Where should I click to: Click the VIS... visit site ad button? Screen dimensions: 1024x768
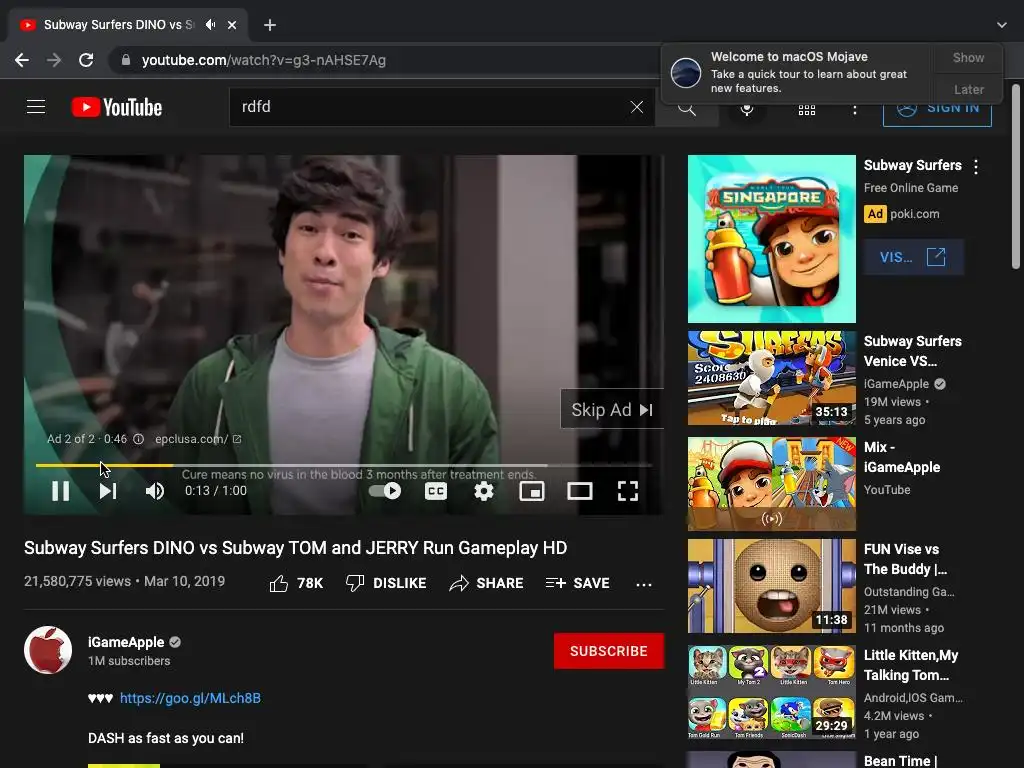click(914, 257)
